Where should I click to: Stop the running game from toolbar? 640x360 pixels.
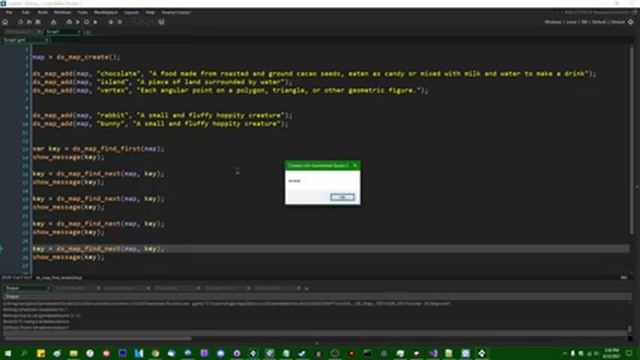[x=87, y=22]
